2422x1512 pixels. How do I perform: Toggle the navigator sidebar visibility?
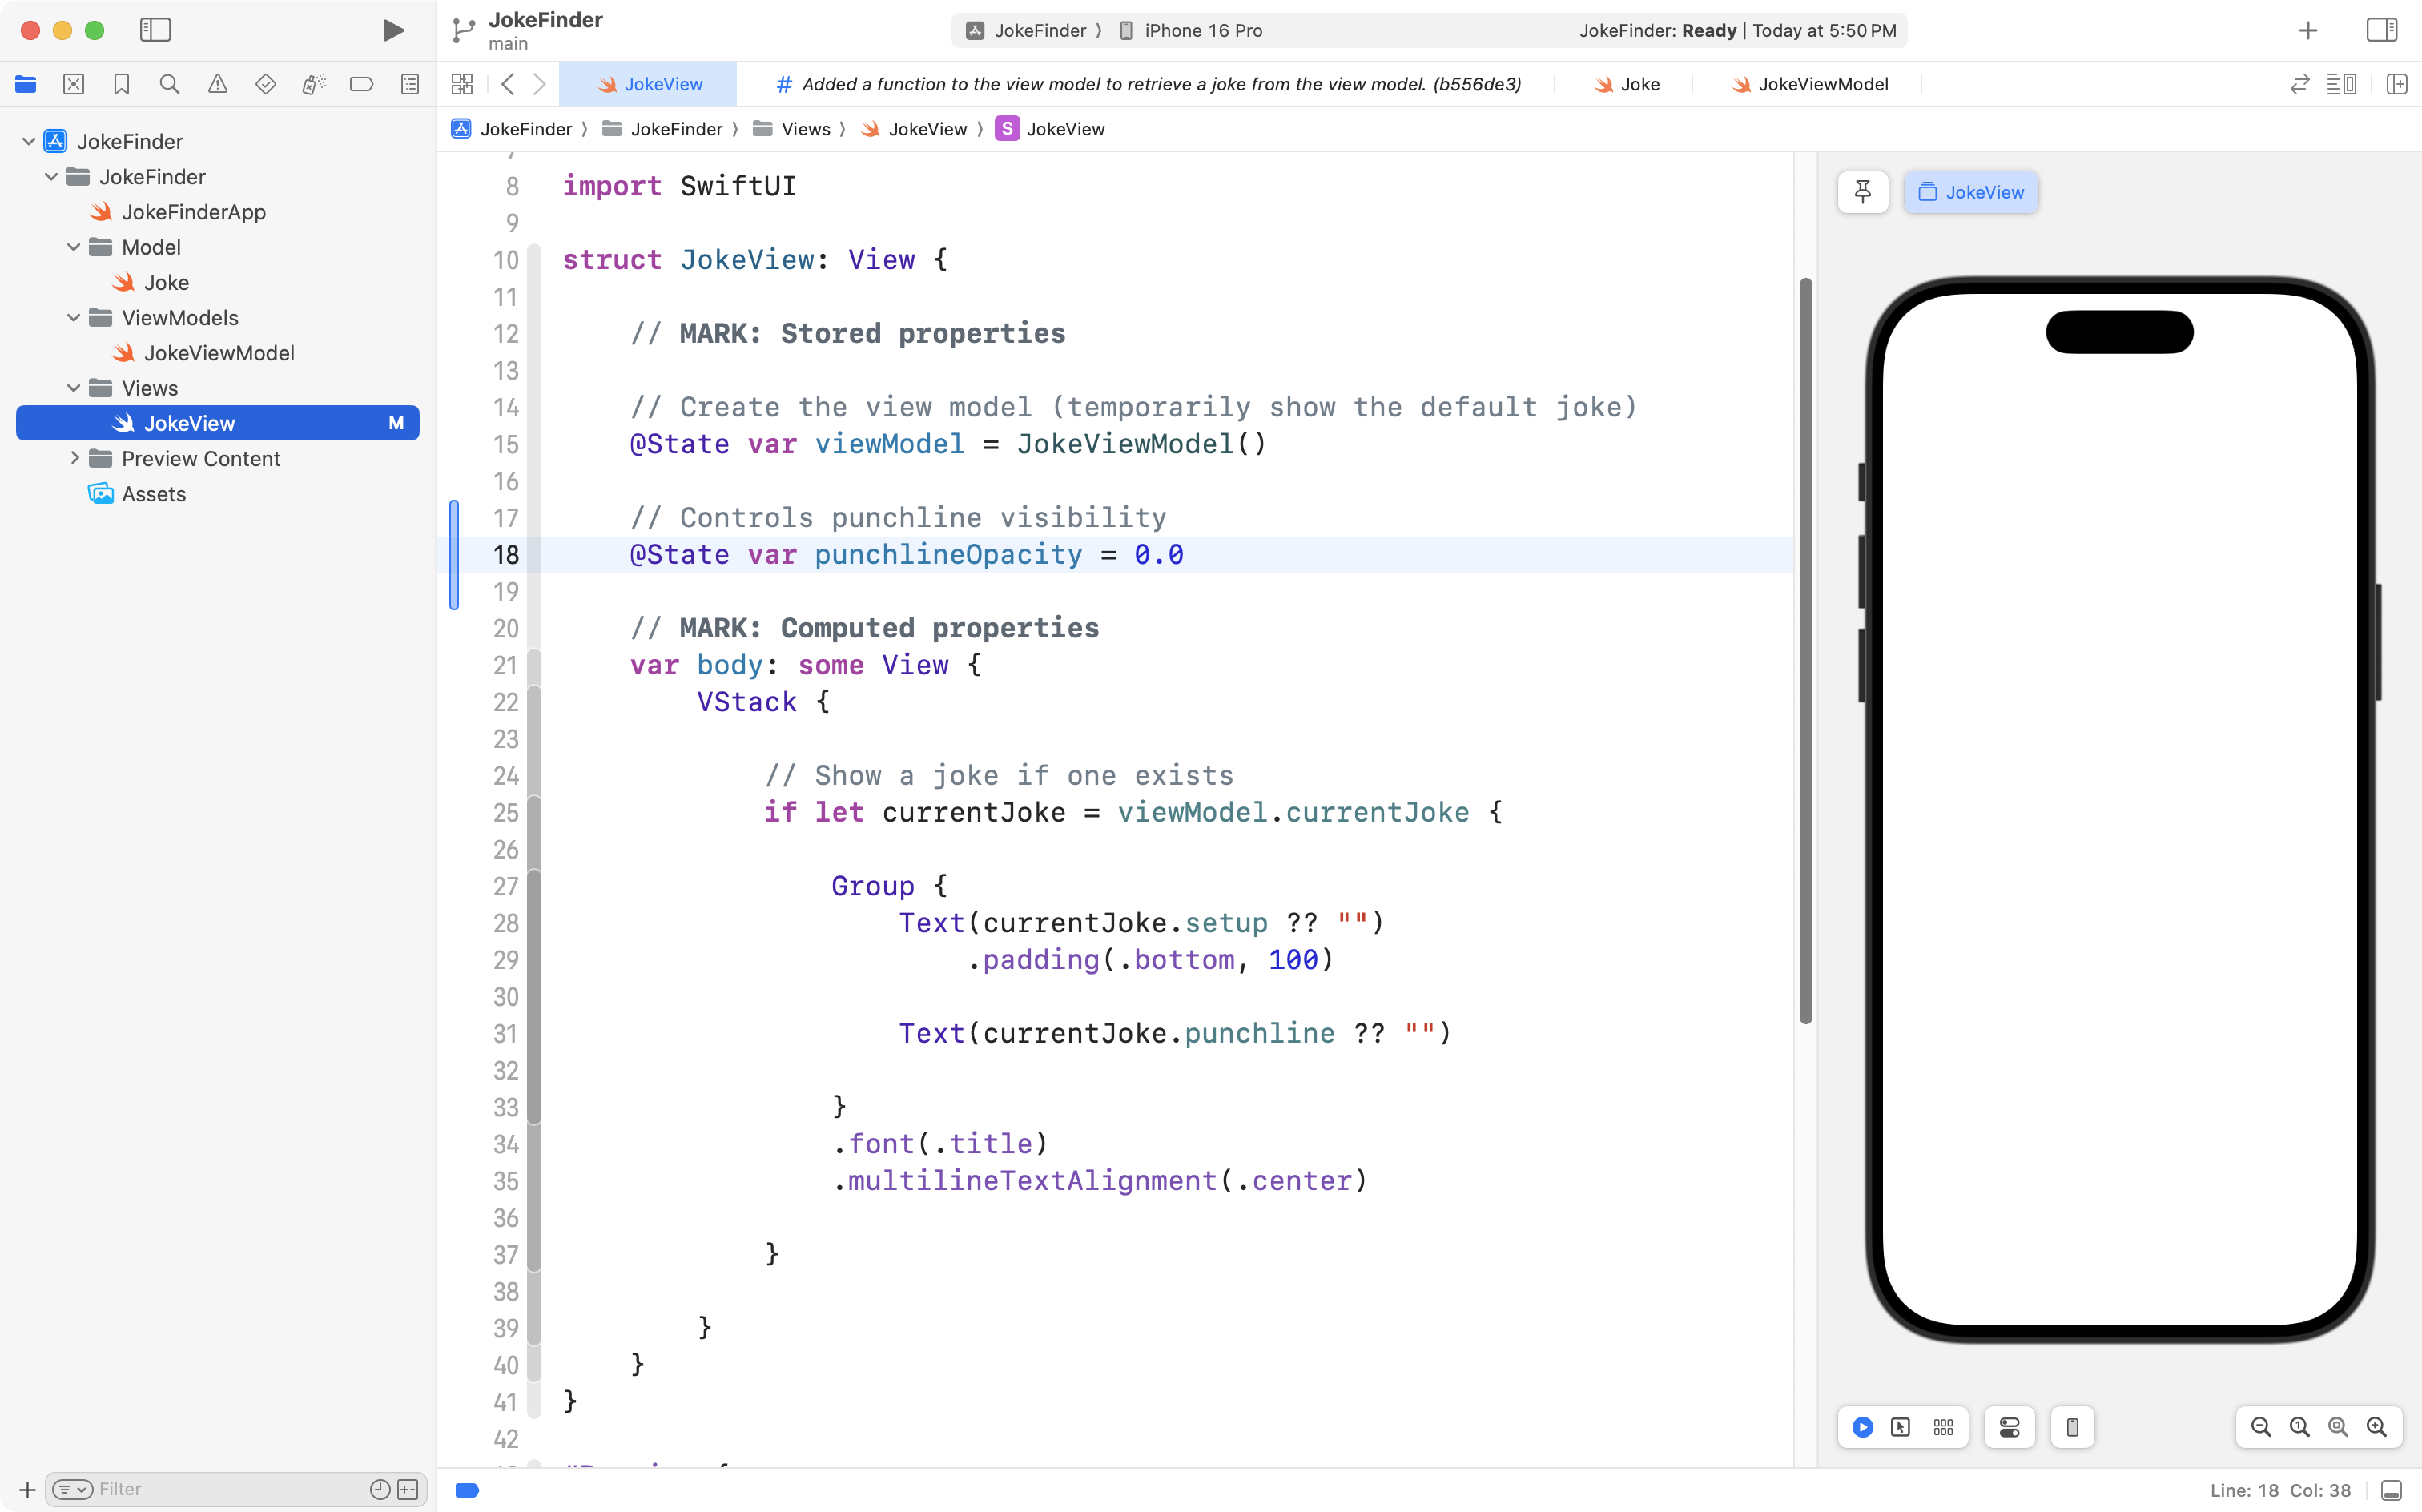(x=155, y=30)
